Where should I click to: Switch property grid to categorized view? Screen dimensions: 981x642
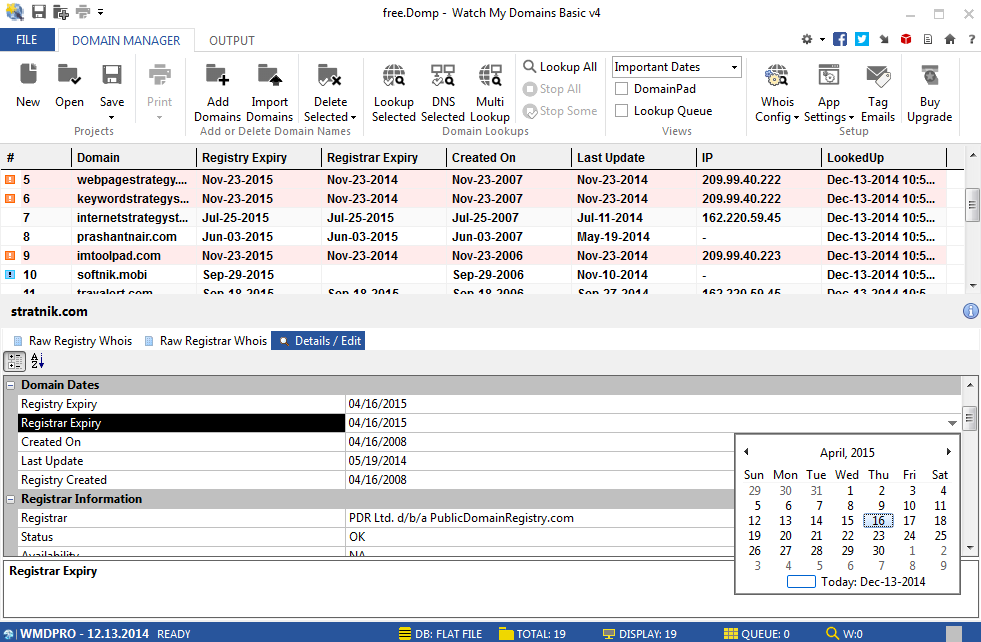pos(14,361)
